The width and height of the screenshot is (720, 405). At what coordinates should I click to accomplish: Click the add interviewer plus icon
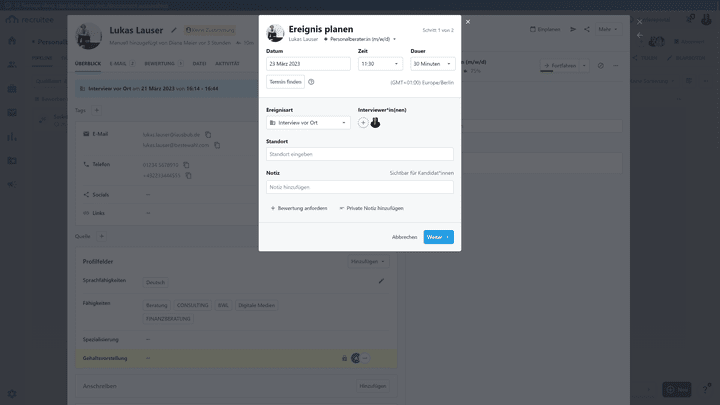[363, 123]
